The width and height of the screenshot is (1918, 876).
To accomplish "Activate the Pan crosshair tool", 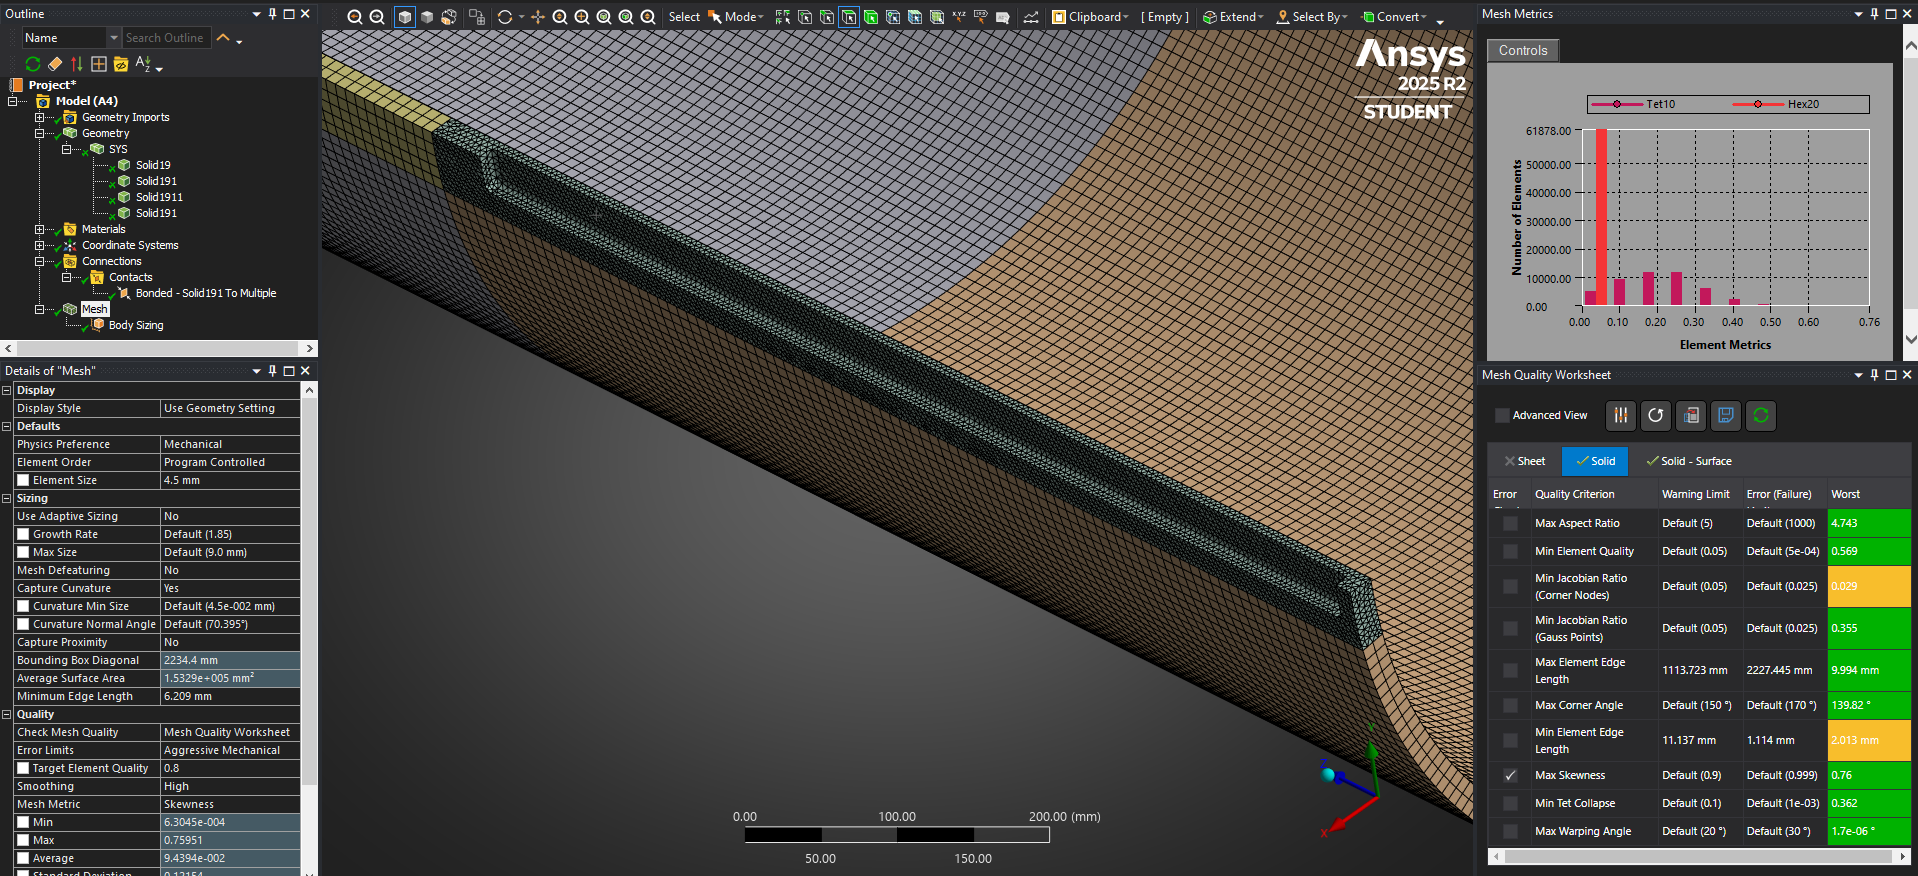I will 538,17.
